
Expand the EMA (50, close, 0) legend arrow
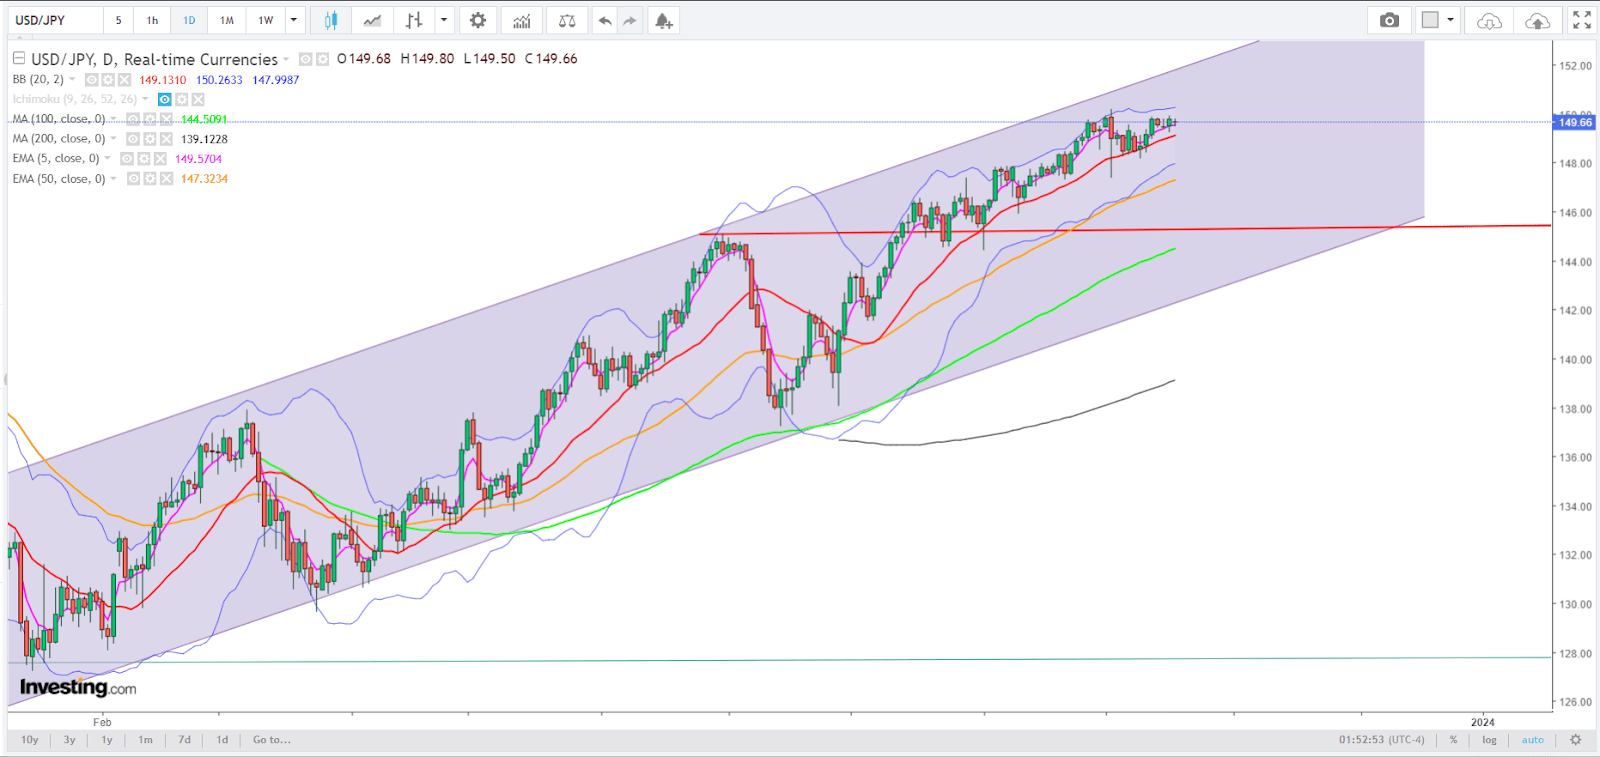tap(113, 179)
